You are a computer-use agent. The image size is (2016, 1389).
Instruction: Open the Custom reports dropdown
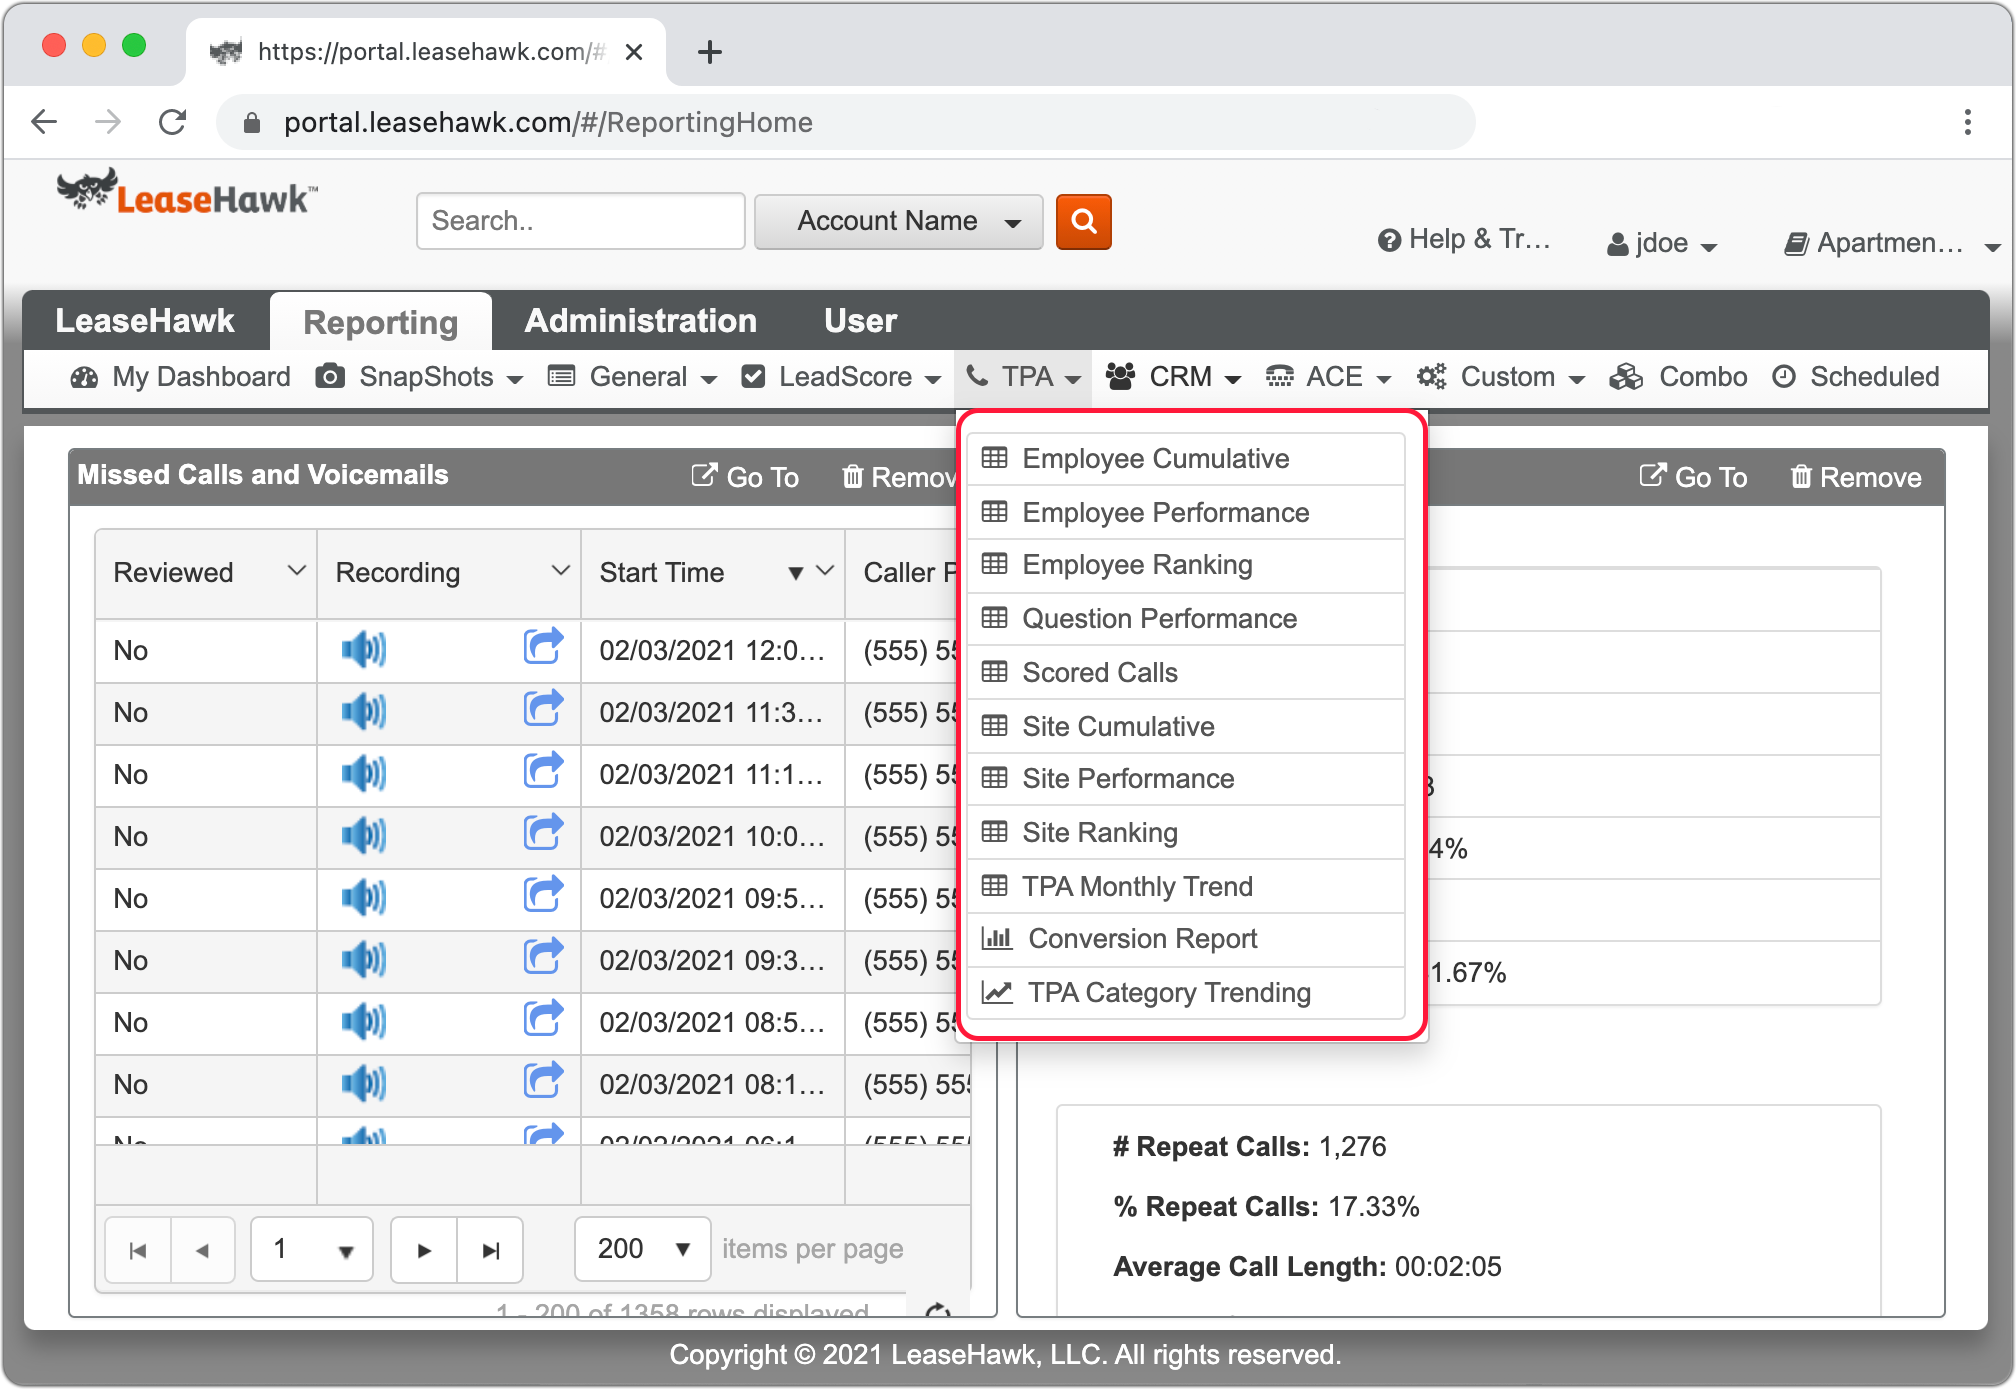tap(1501, 377)
